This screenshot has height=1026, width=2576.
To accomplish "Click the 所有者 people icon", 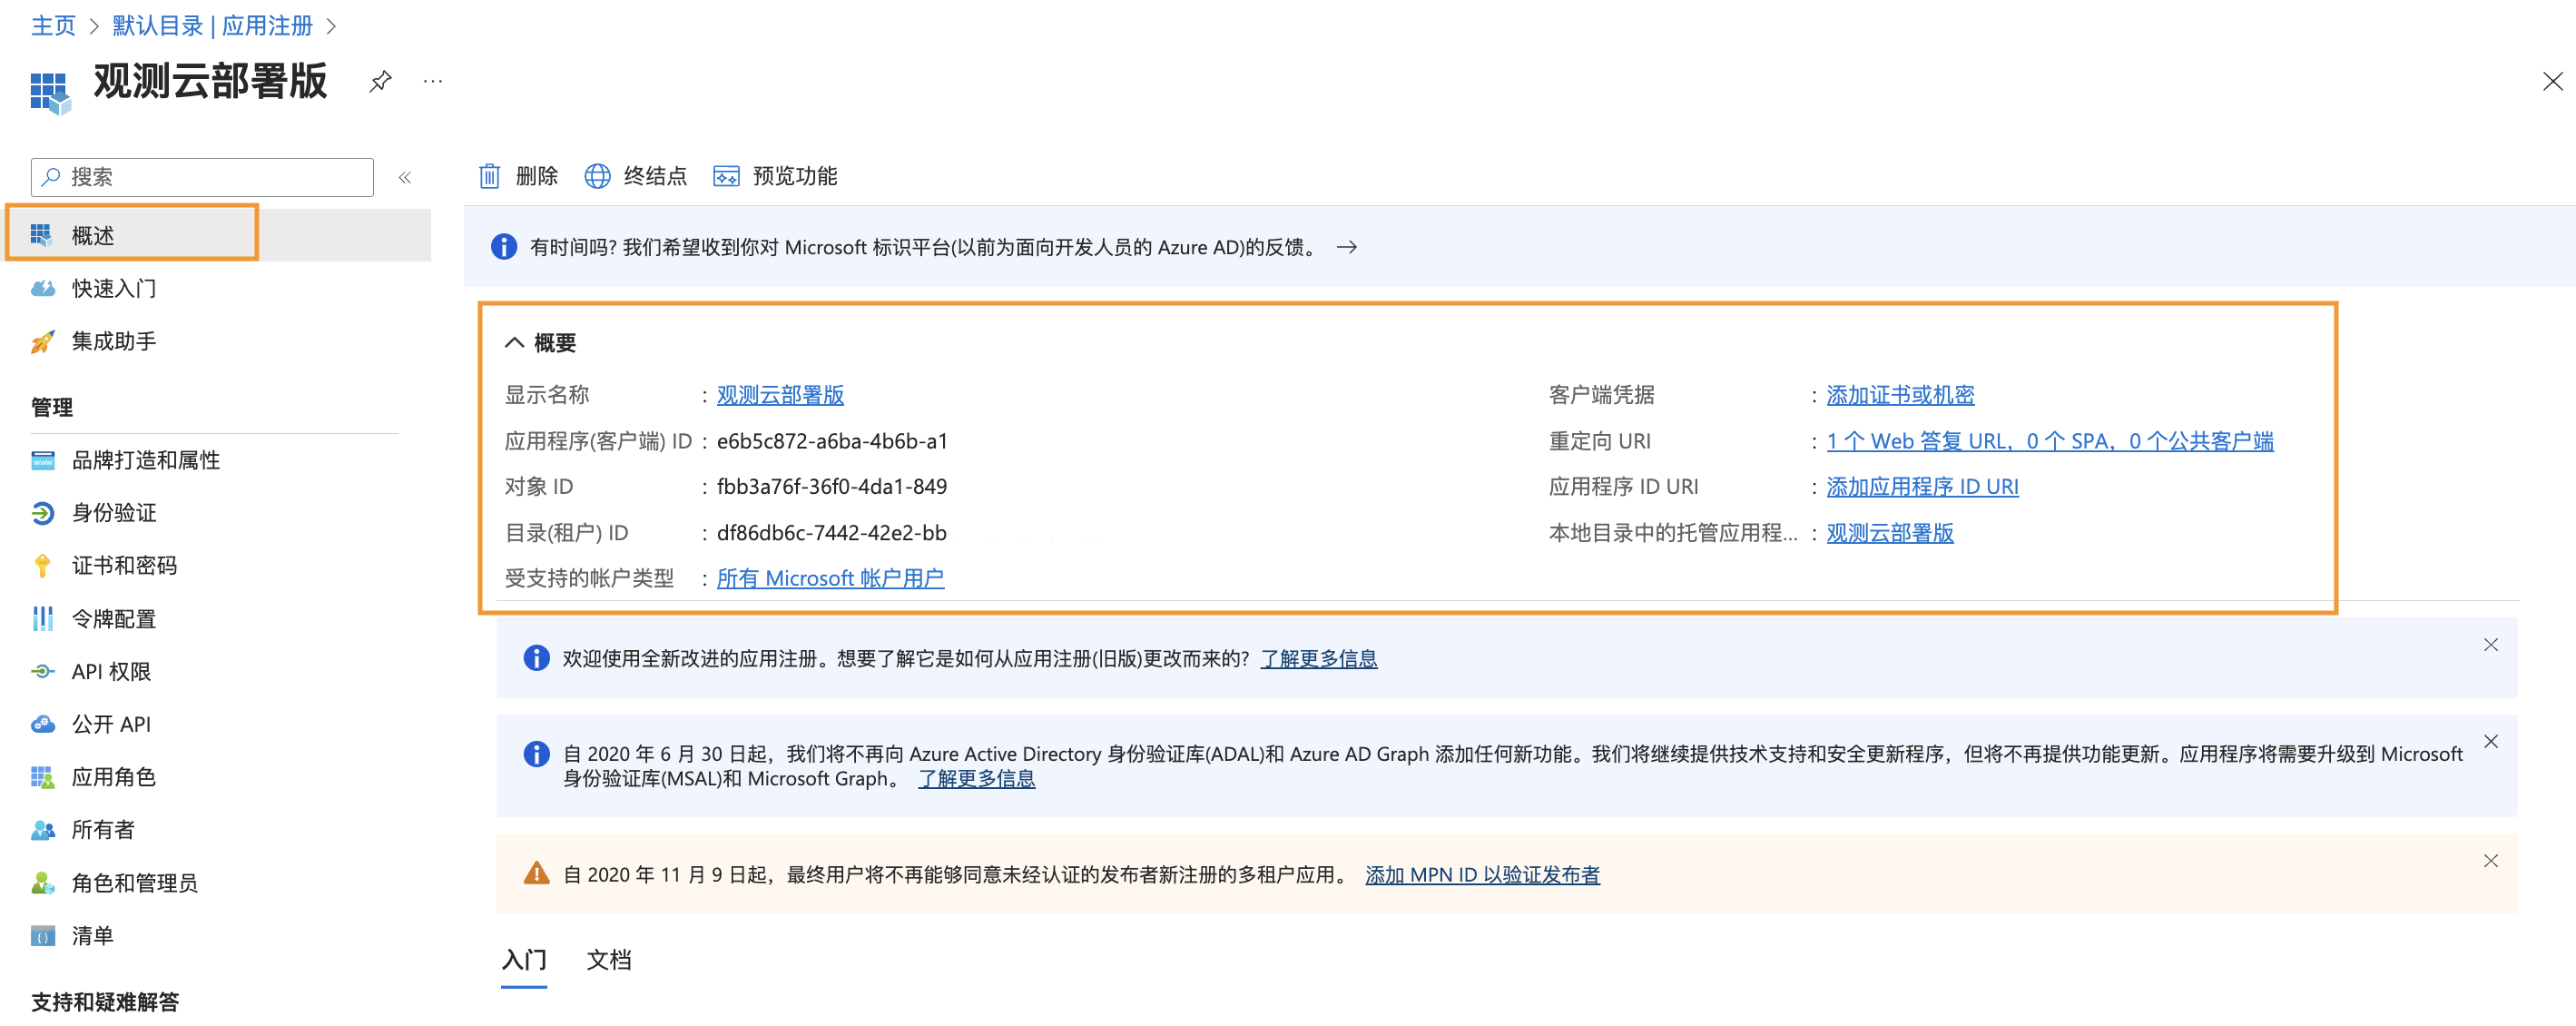I will 42,830.
